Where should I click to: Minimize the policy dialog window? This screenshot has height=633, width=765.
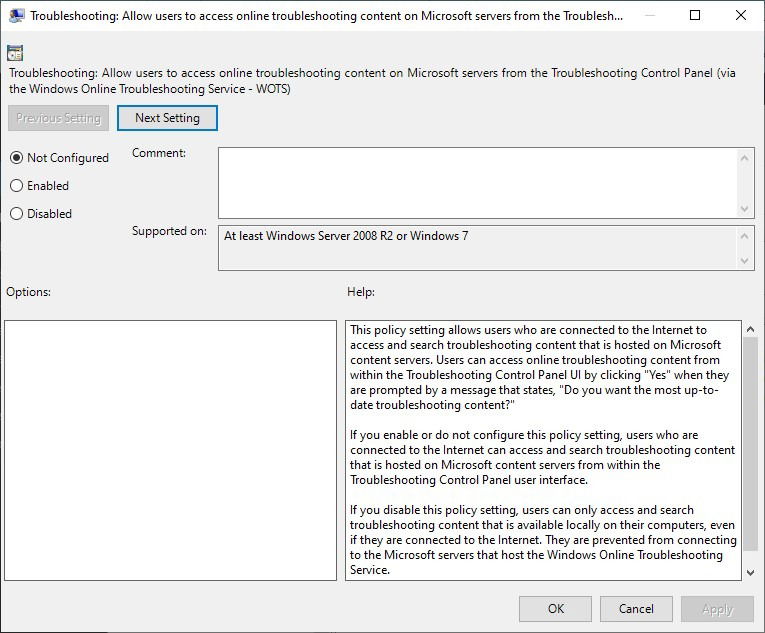coord(650,15)
